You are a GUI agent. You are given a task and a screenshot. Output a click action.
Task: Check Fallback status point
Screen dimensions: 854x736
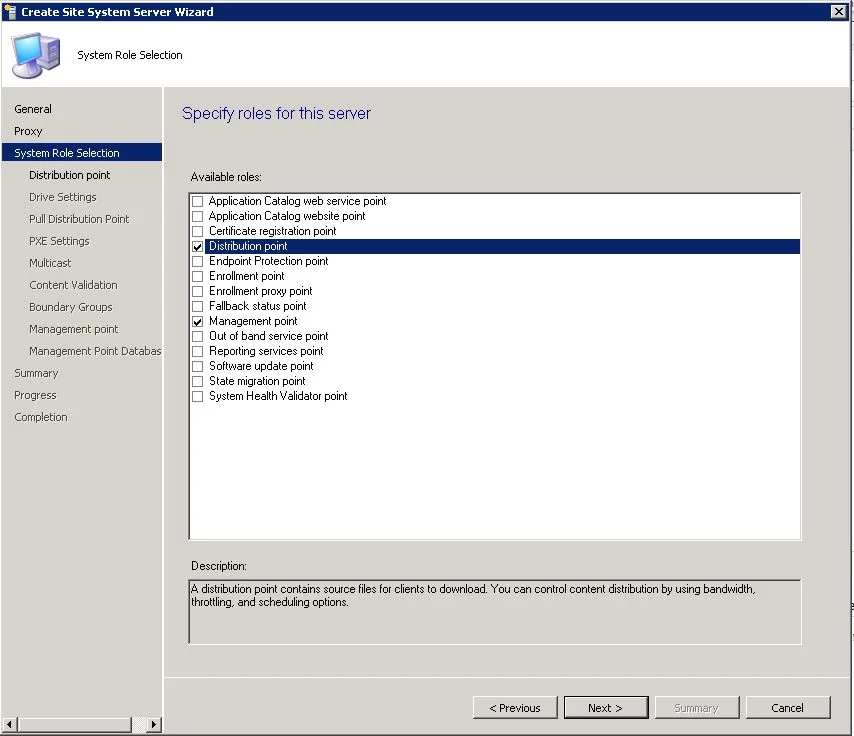[x=197, y=306]
